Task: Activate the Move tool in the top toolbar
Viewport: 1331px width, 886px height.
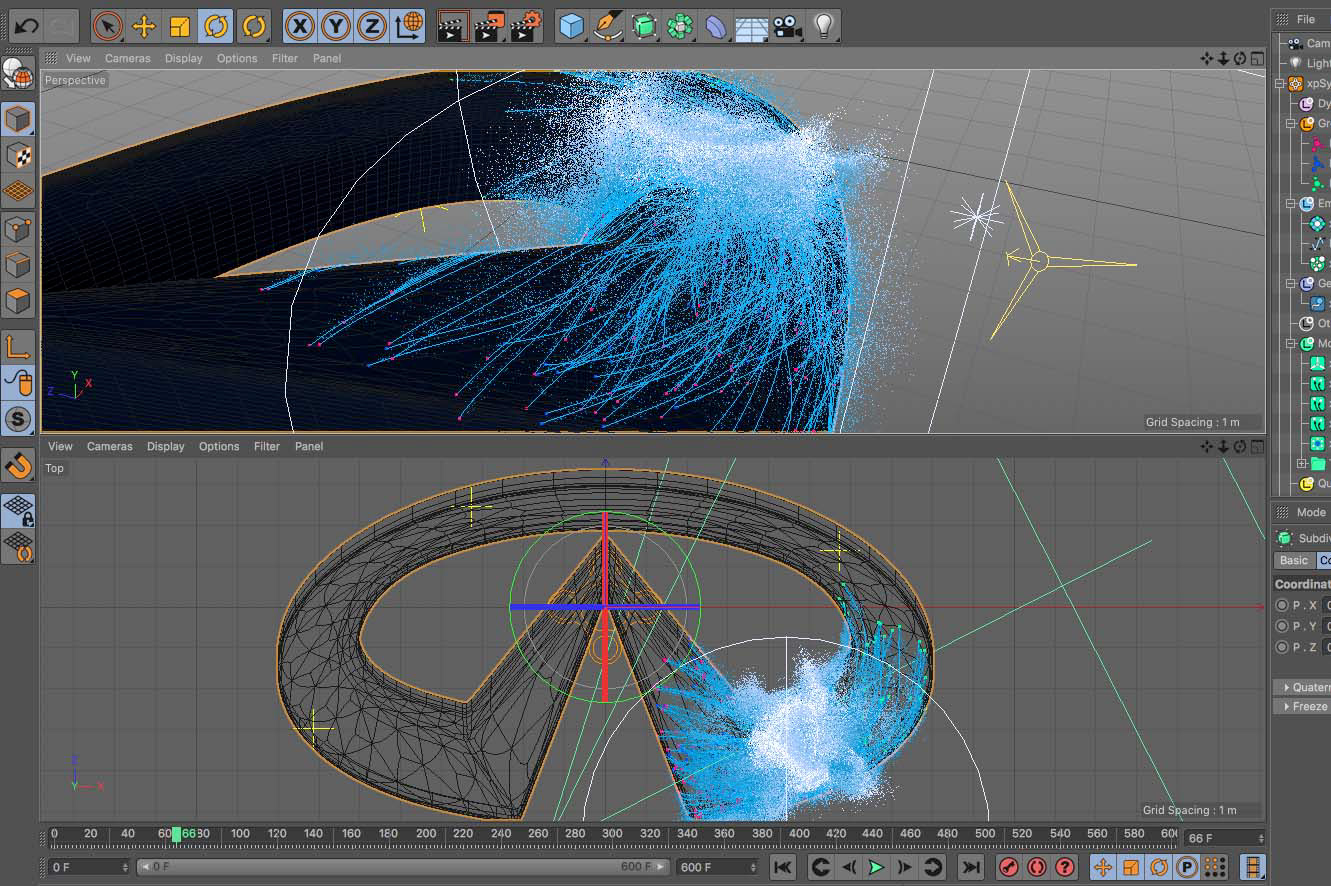Action: coord(144,26)
